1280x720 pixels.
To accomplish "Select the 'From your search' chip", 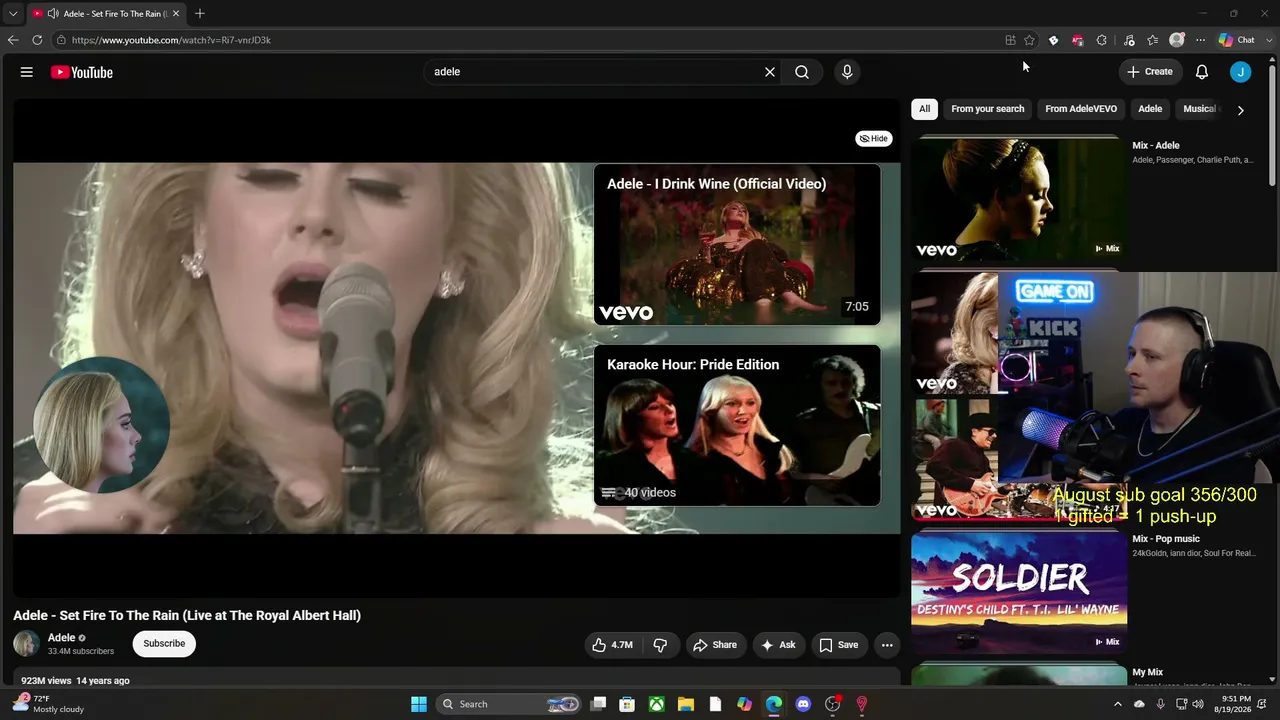I will pos(988,109).
